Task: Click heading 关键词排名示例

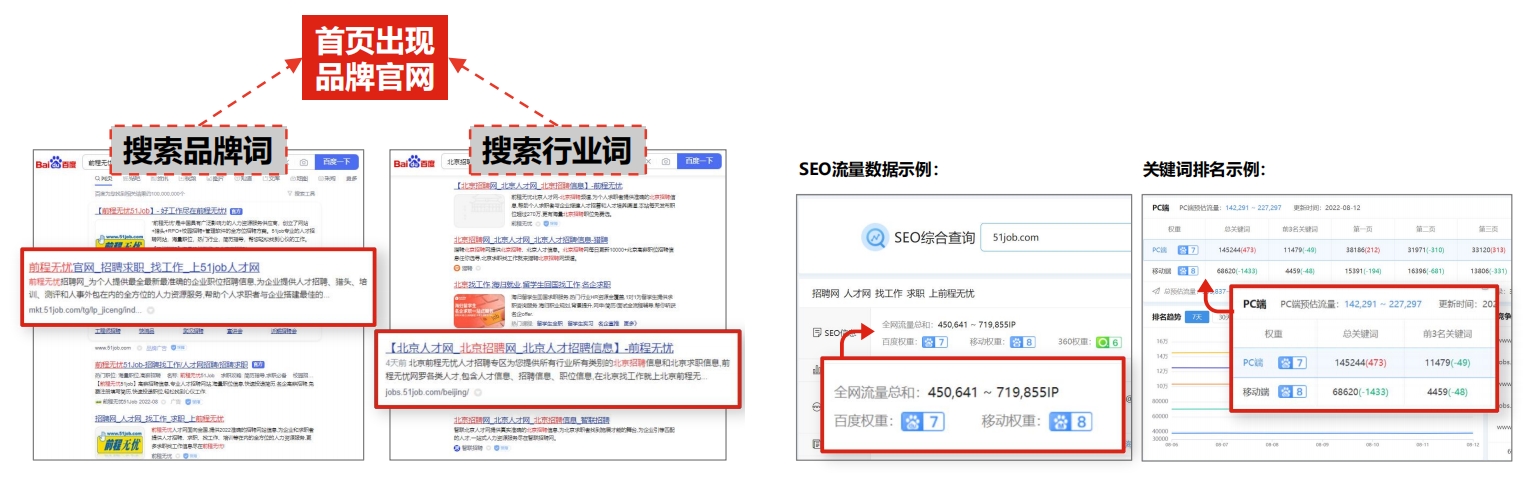Action: (1204, 169)
